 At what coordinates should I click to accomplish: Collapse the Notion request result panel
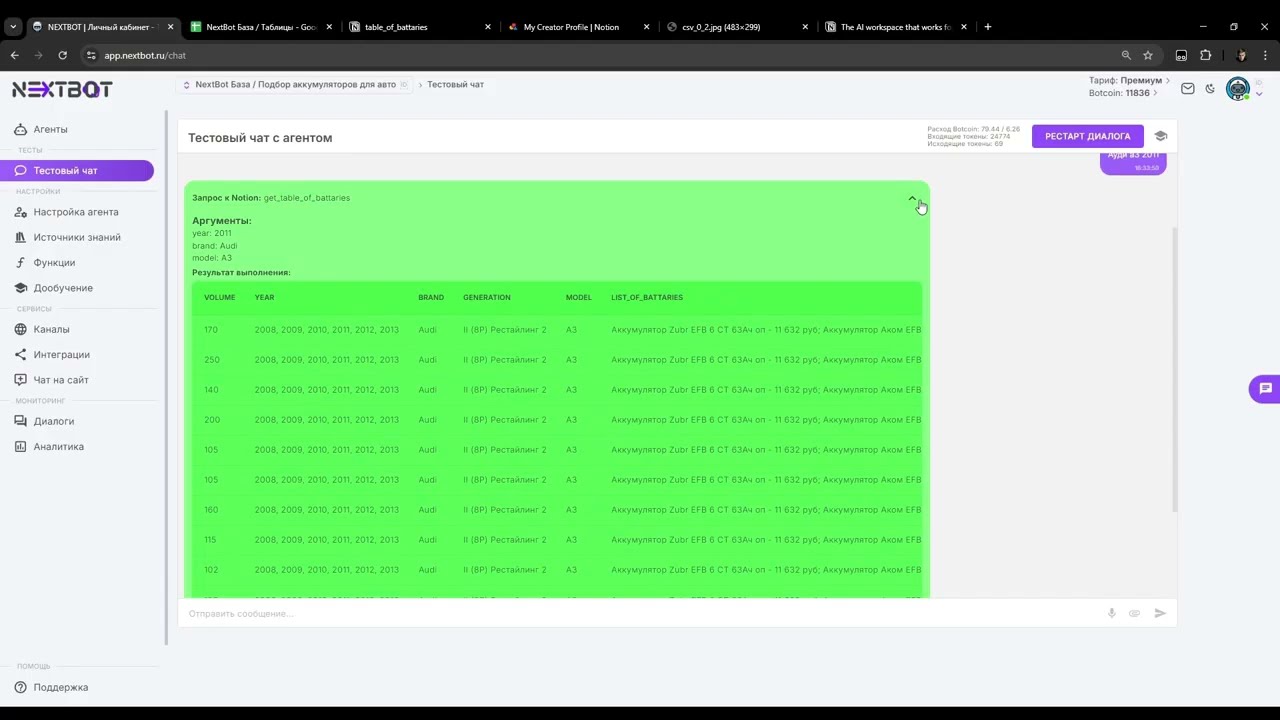click(x=912, y=199)
